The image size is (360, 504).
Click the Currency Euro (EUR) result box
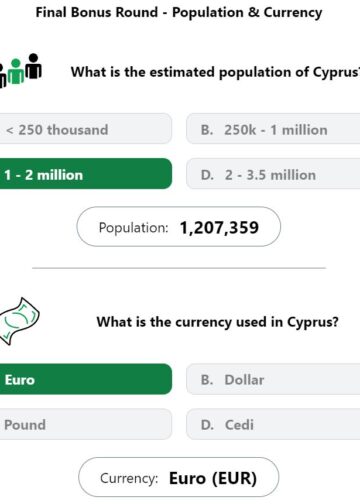point(179,477)
